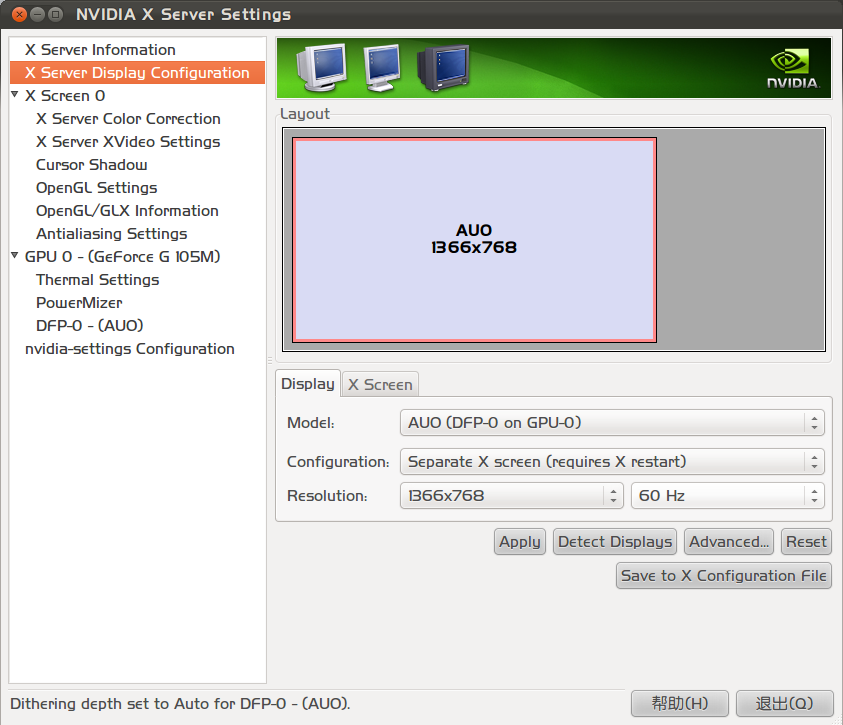Screen dimensions: 843x725
Task: Click the pane divider grip handle
Action: (270, 361)
